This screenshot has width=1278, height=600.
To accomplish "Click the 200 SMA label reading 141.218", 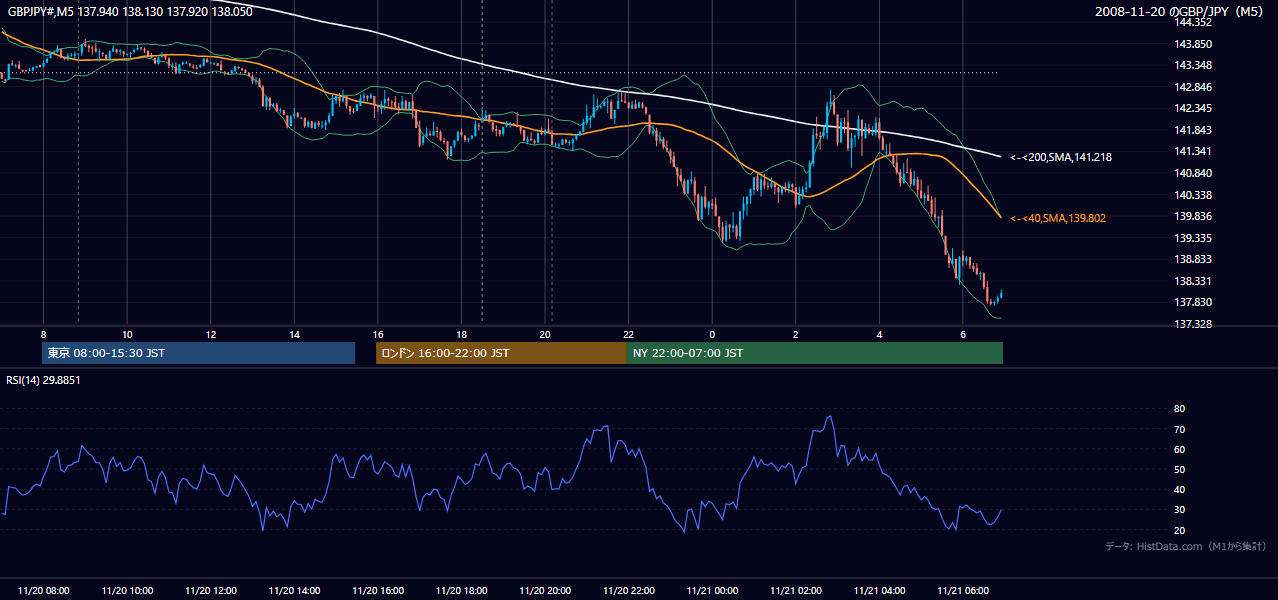I will pyautogui.click(x=1061, y=157).
